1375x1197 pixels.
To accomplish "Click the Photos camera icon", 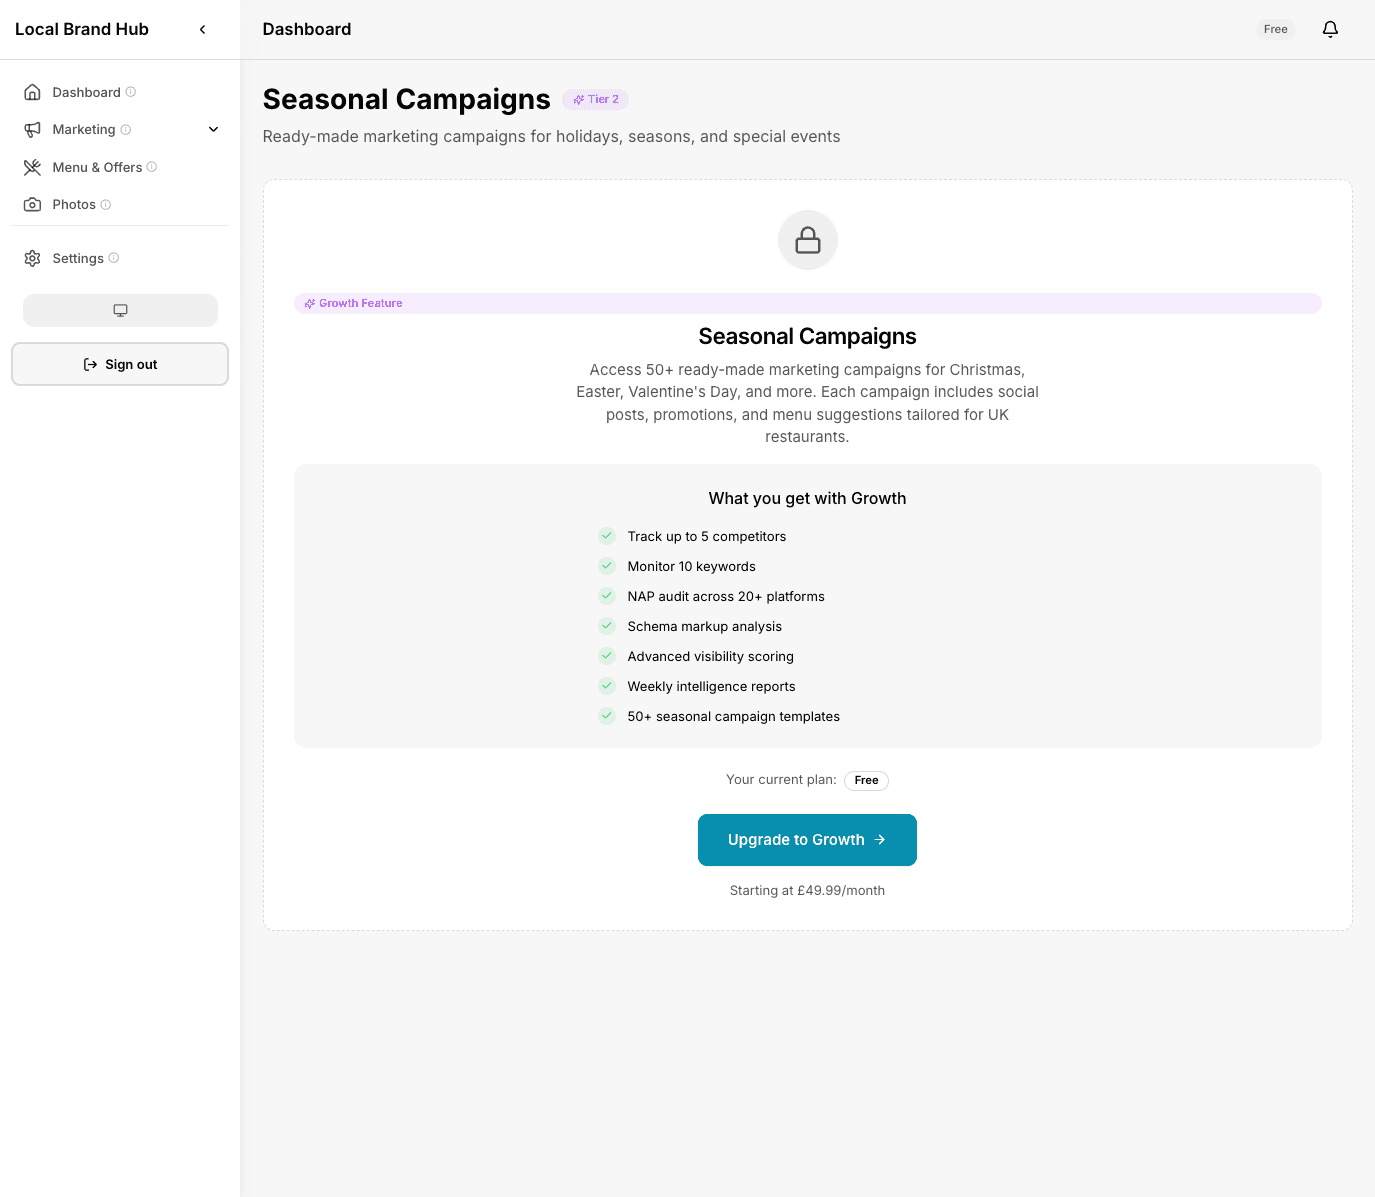I will tap(33, 204).
